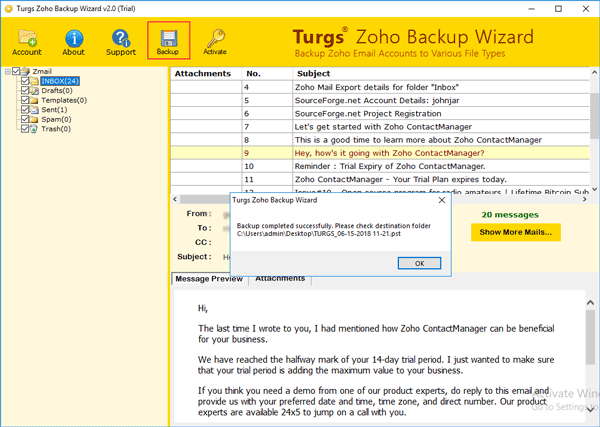
Task: Click the email list scroll-up arrow
Action: (x=594, y=72)
